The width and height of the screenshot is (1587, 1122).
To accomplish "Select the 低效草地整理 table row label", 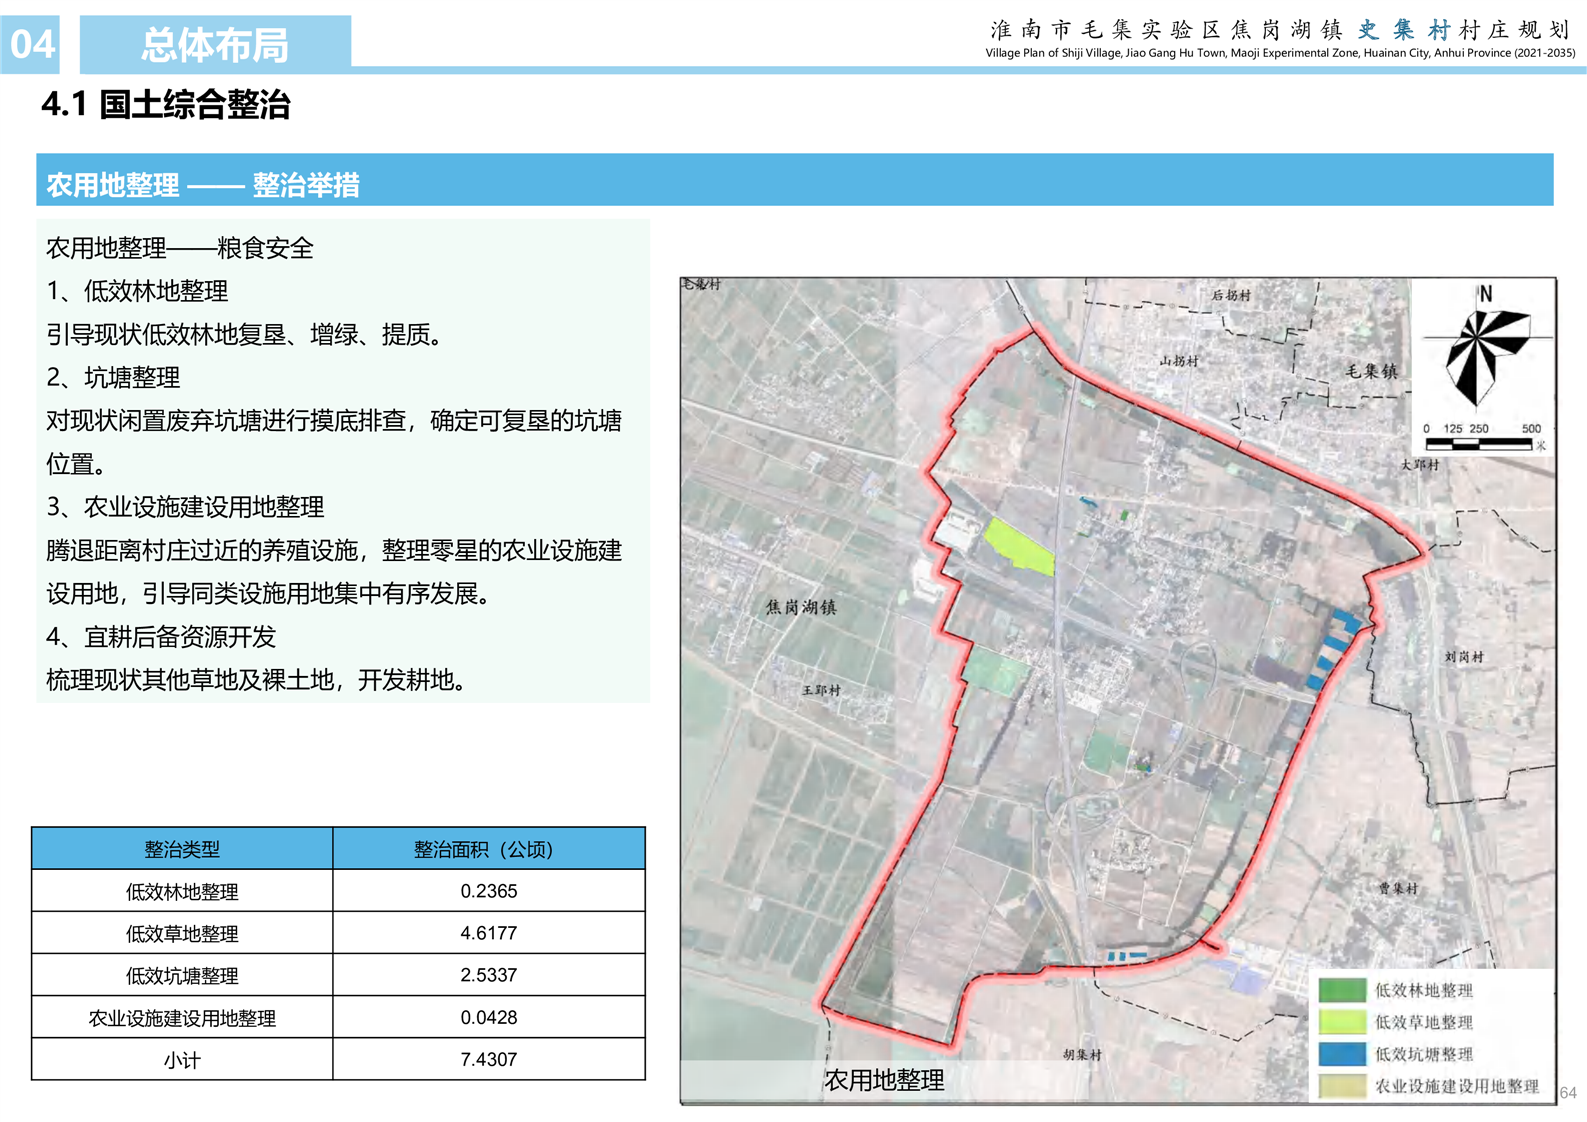I will pyautogui.click(x=182, y=933).
